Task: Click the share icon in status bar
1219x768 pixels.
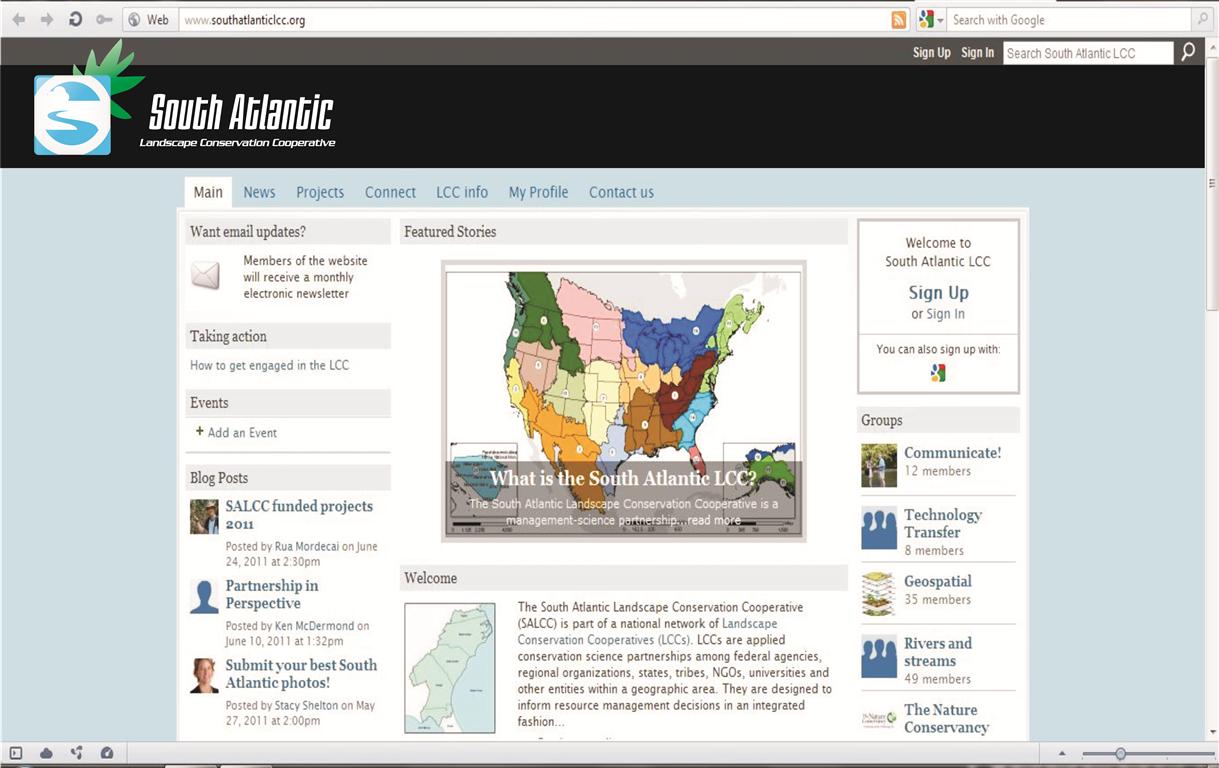Action: click(x=77, y=753)
